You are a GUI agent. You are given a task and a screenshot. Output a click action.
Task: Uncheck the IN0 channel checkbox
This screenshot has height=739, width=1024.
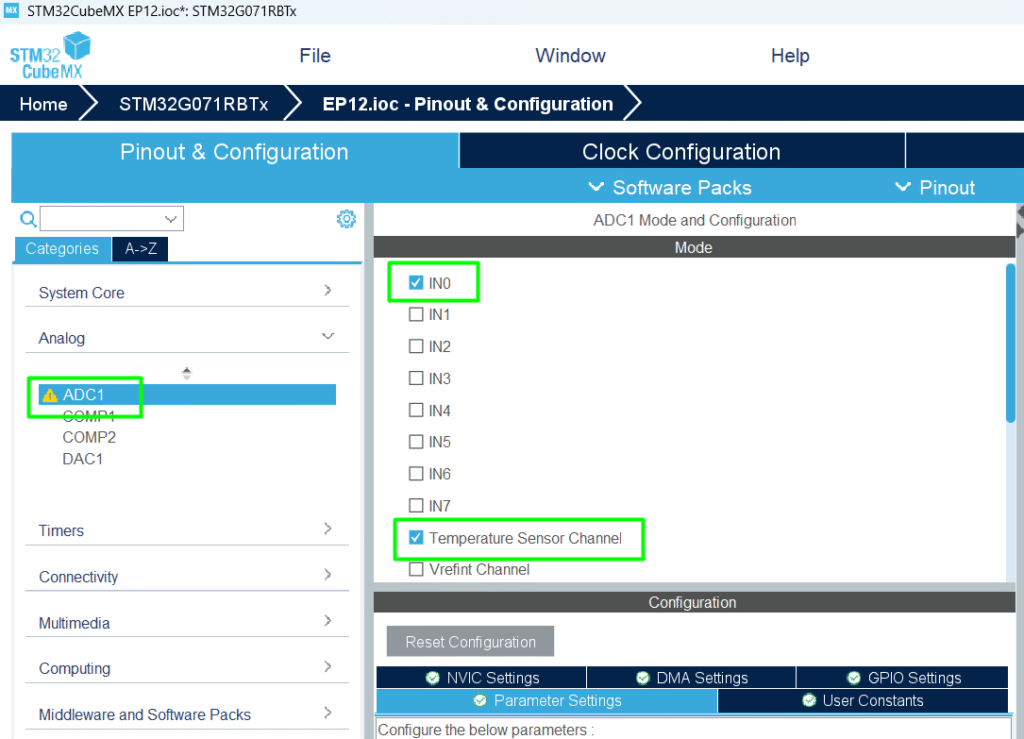[x=416, y=283]
